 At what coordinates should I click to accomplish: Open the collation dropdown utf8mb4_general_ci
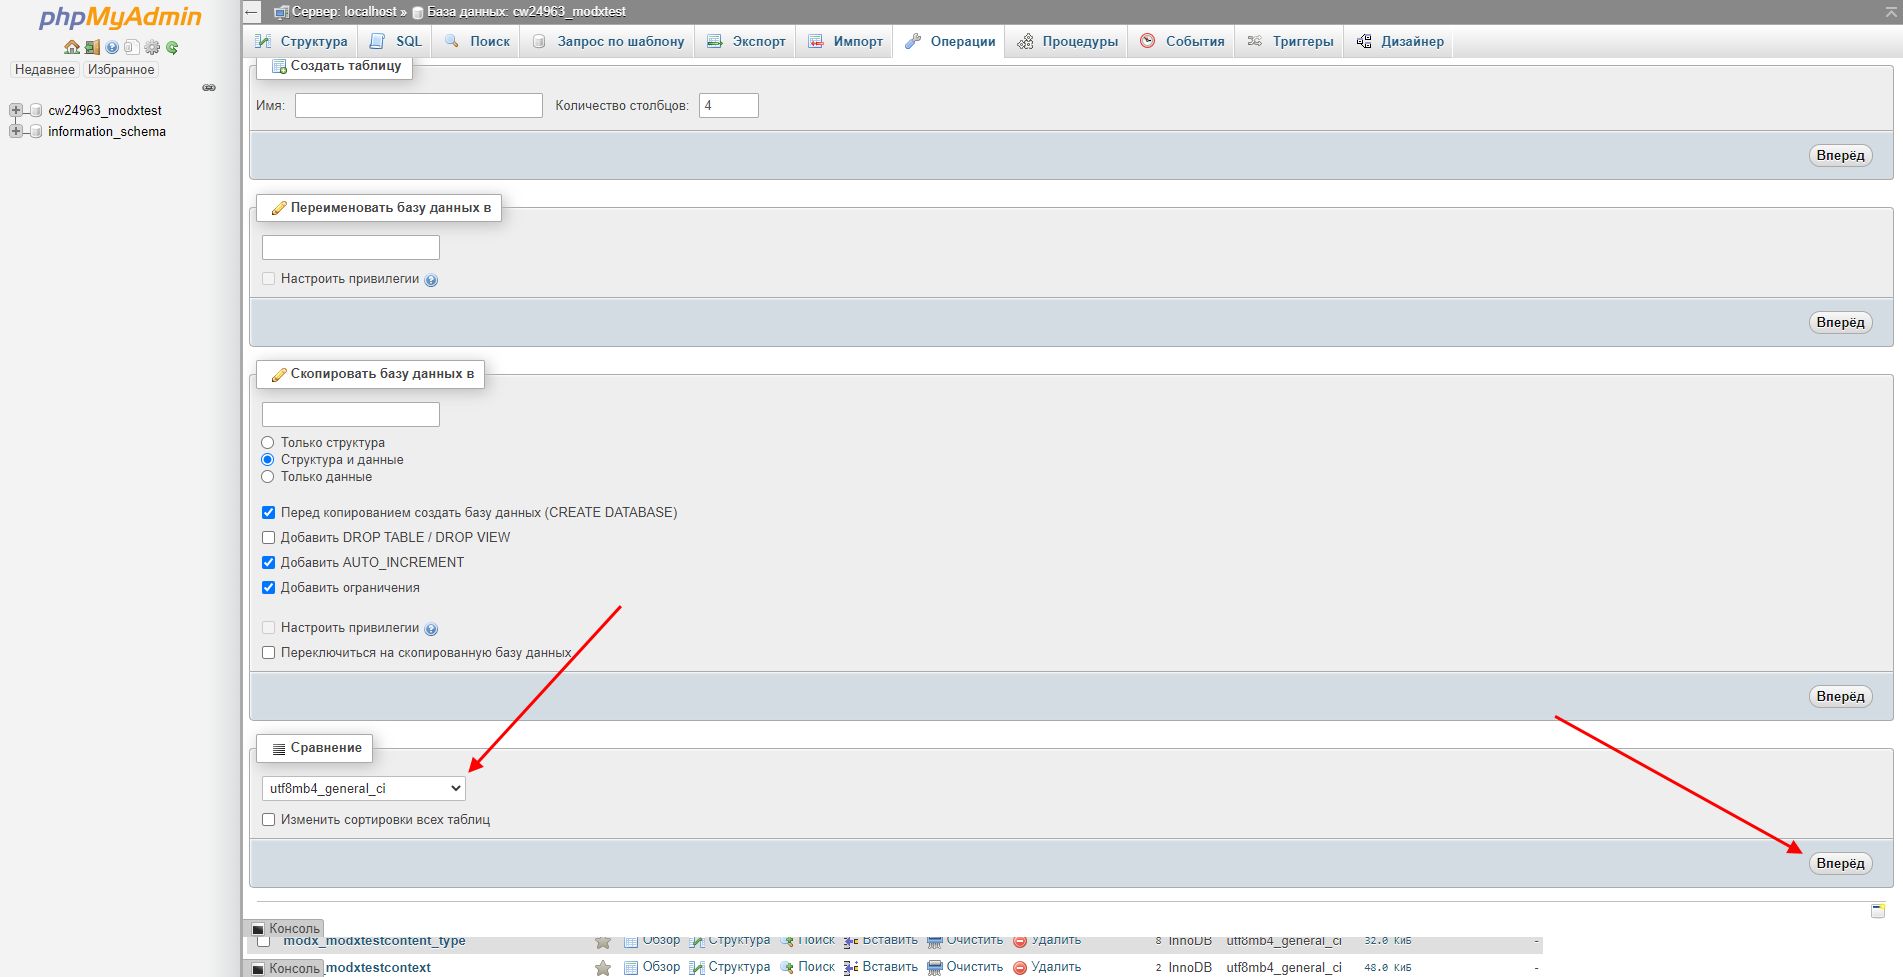point(362,788)
